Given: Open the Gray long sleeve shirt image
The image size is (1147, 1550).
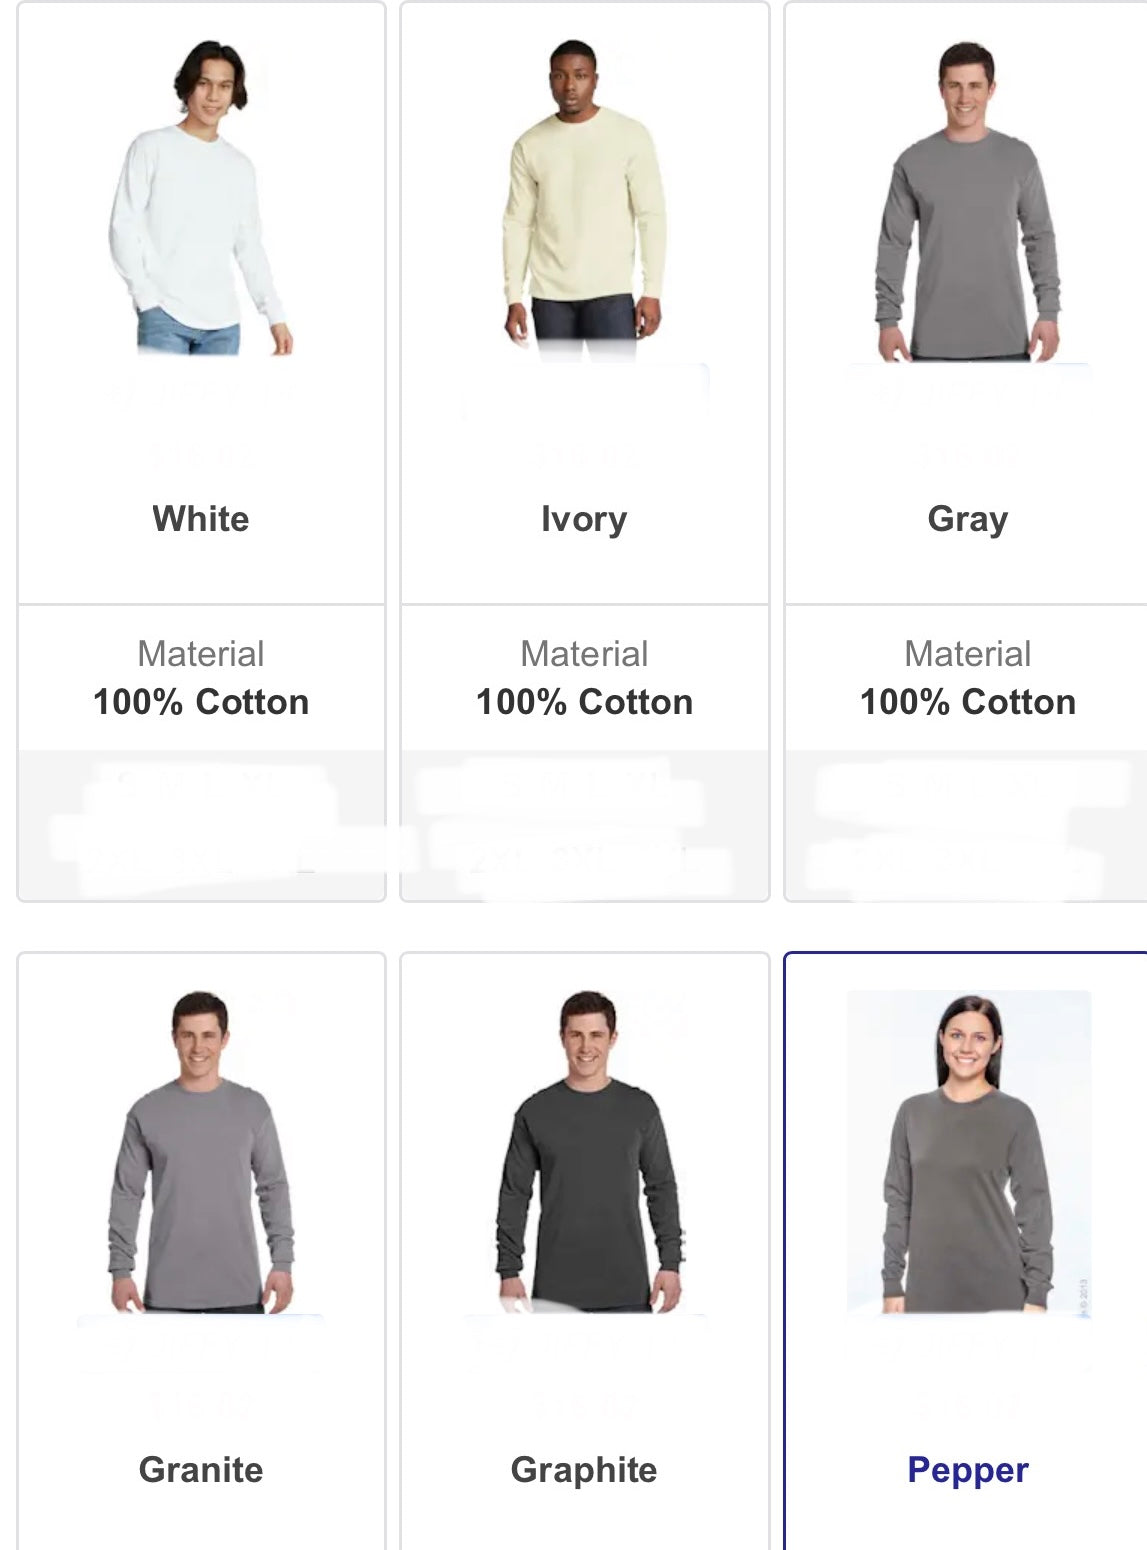Looking at the screenshot, I should click(x=967, y=199).
